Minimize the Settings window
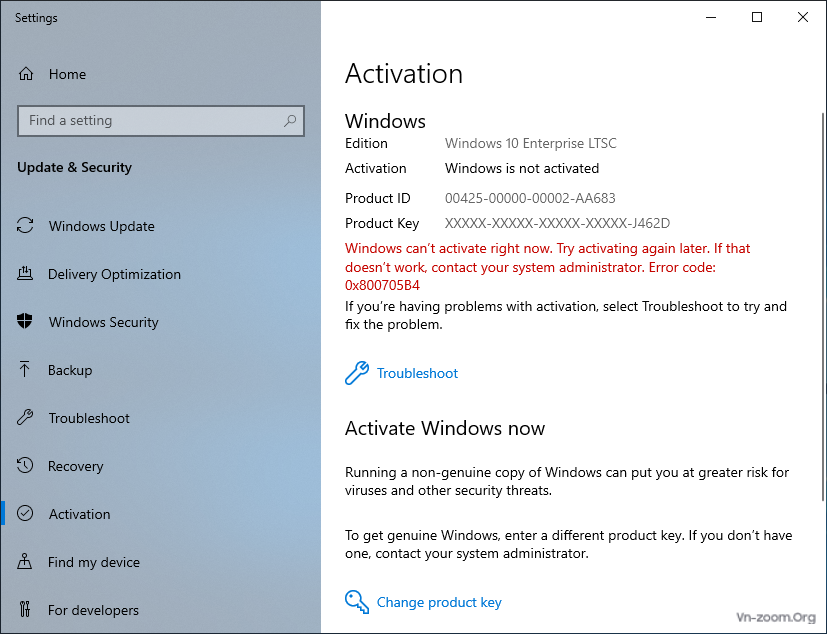Screen dimensions: 827x634 pyautogui.click(x=711, y=17)
